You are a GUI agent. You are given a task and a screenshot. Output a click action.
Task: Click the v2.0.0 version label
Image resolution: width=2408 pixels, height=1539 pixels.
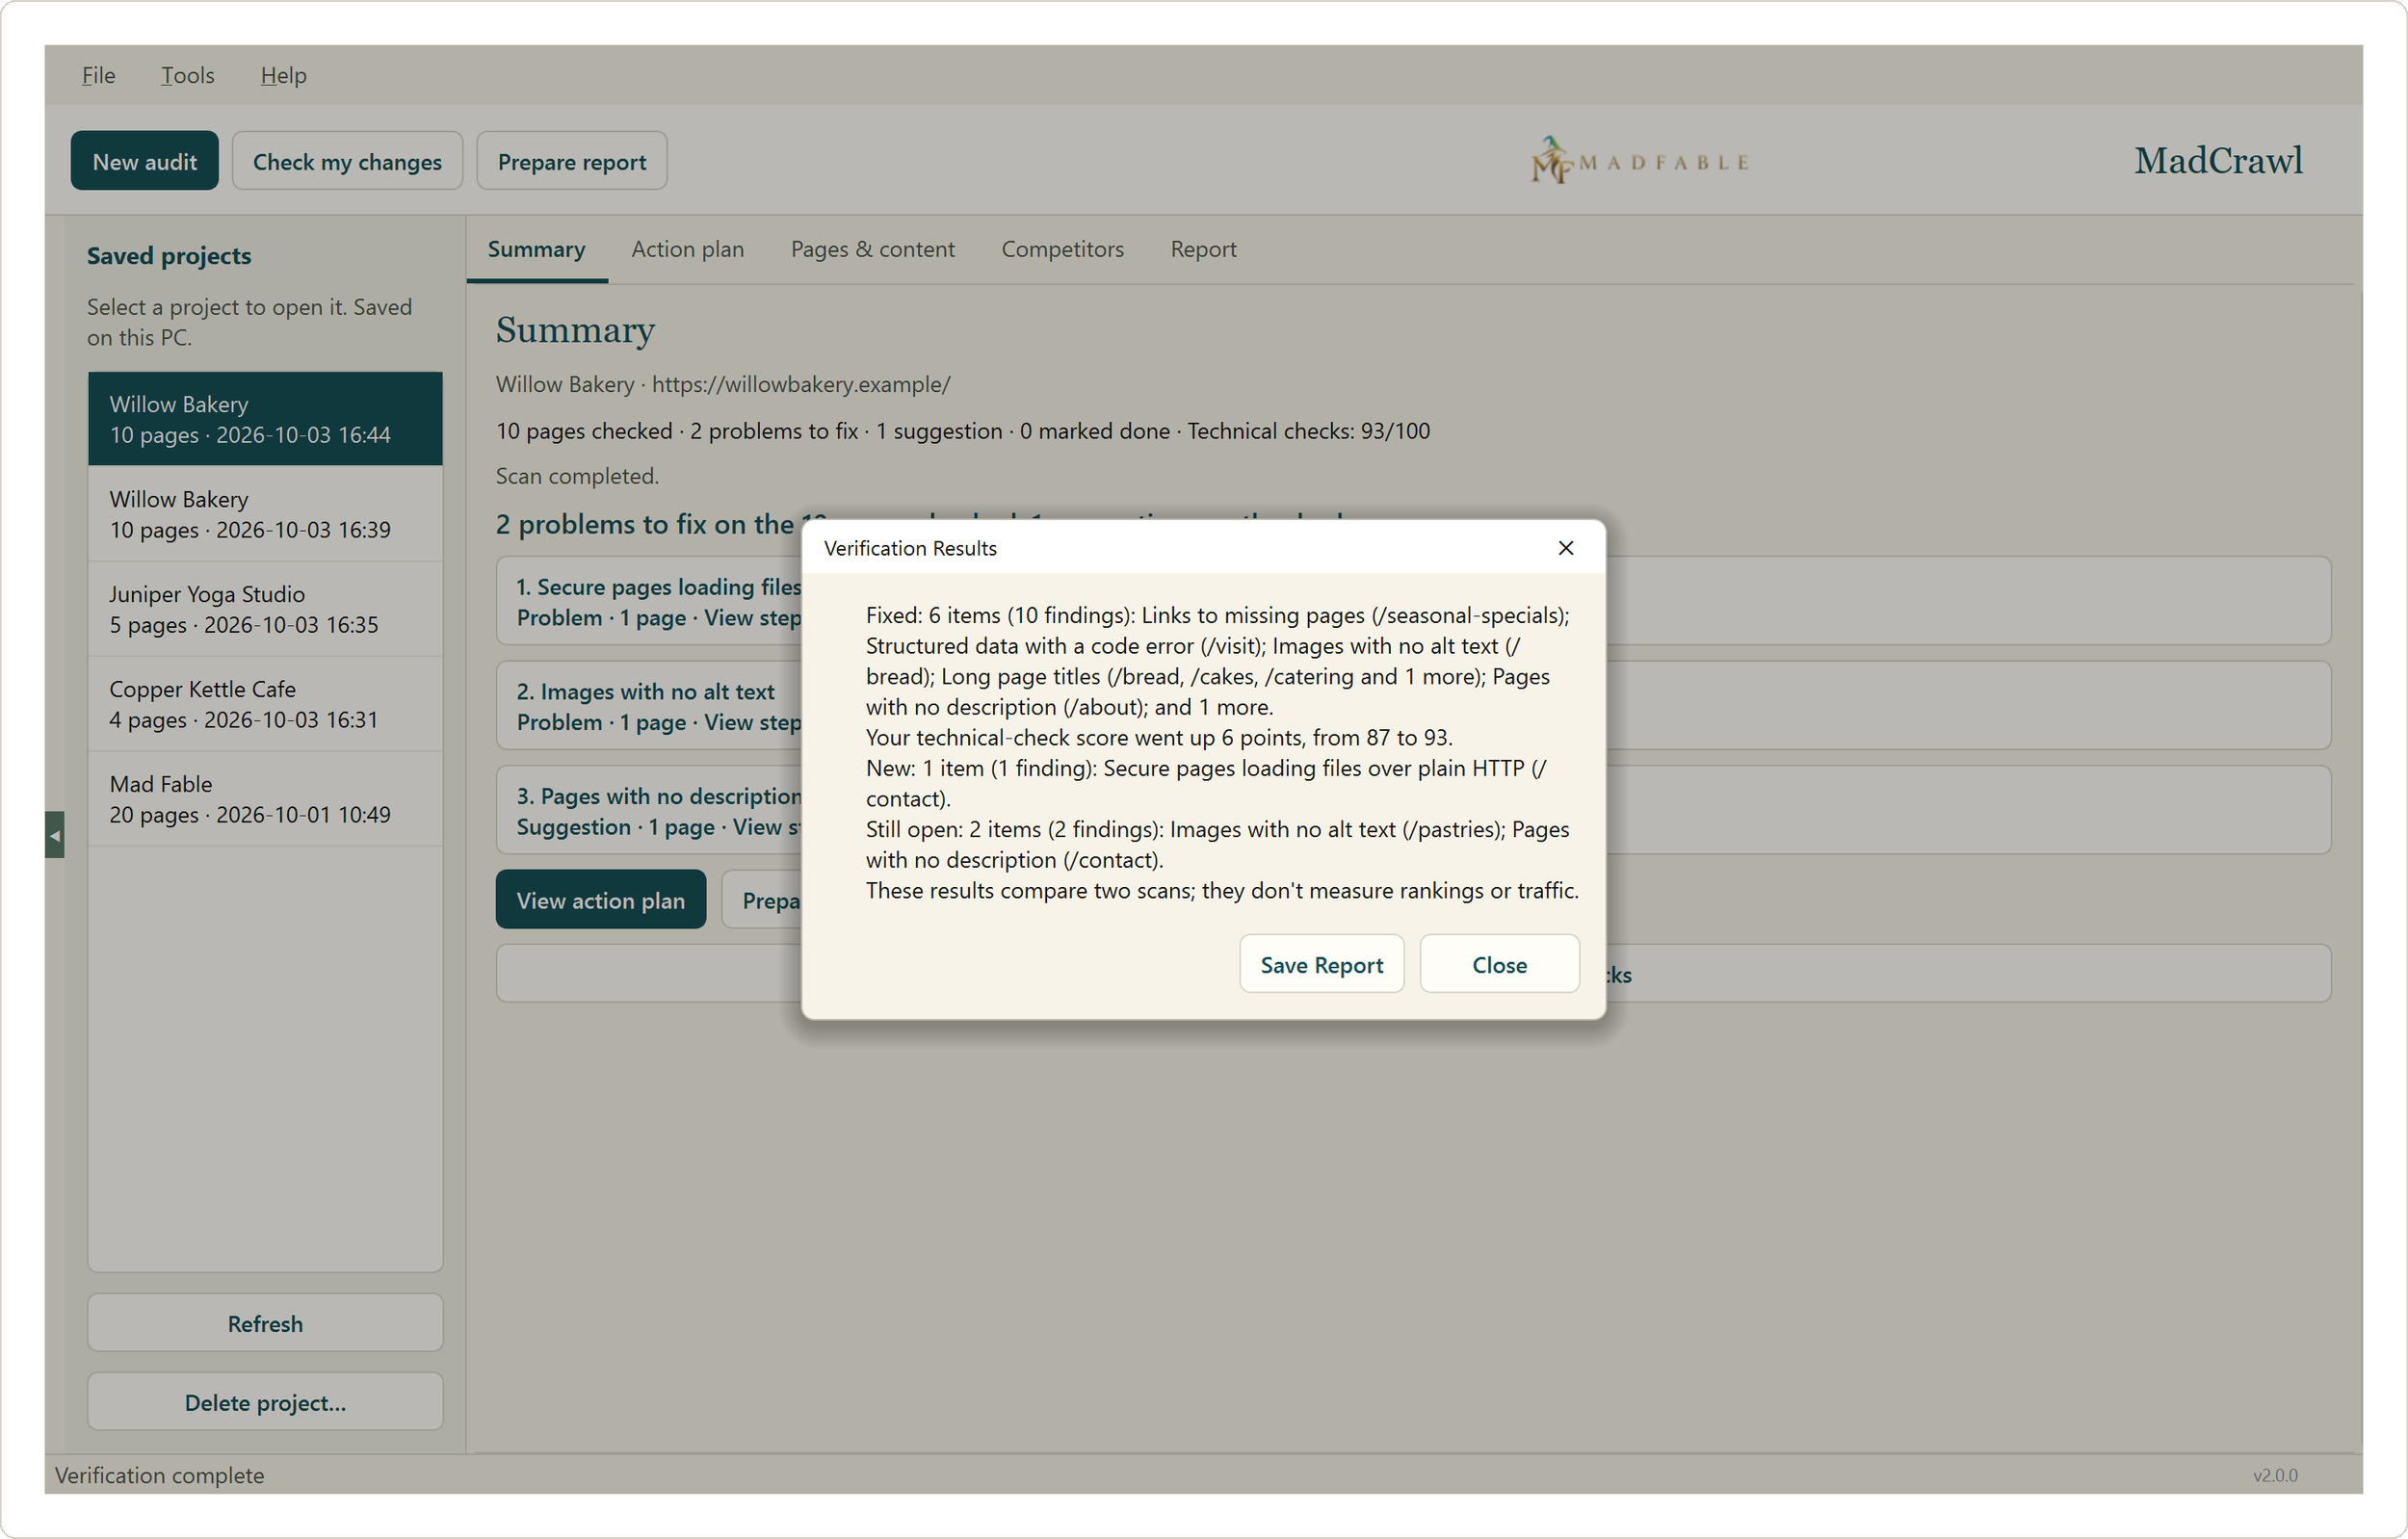tap(2275, 1475)
